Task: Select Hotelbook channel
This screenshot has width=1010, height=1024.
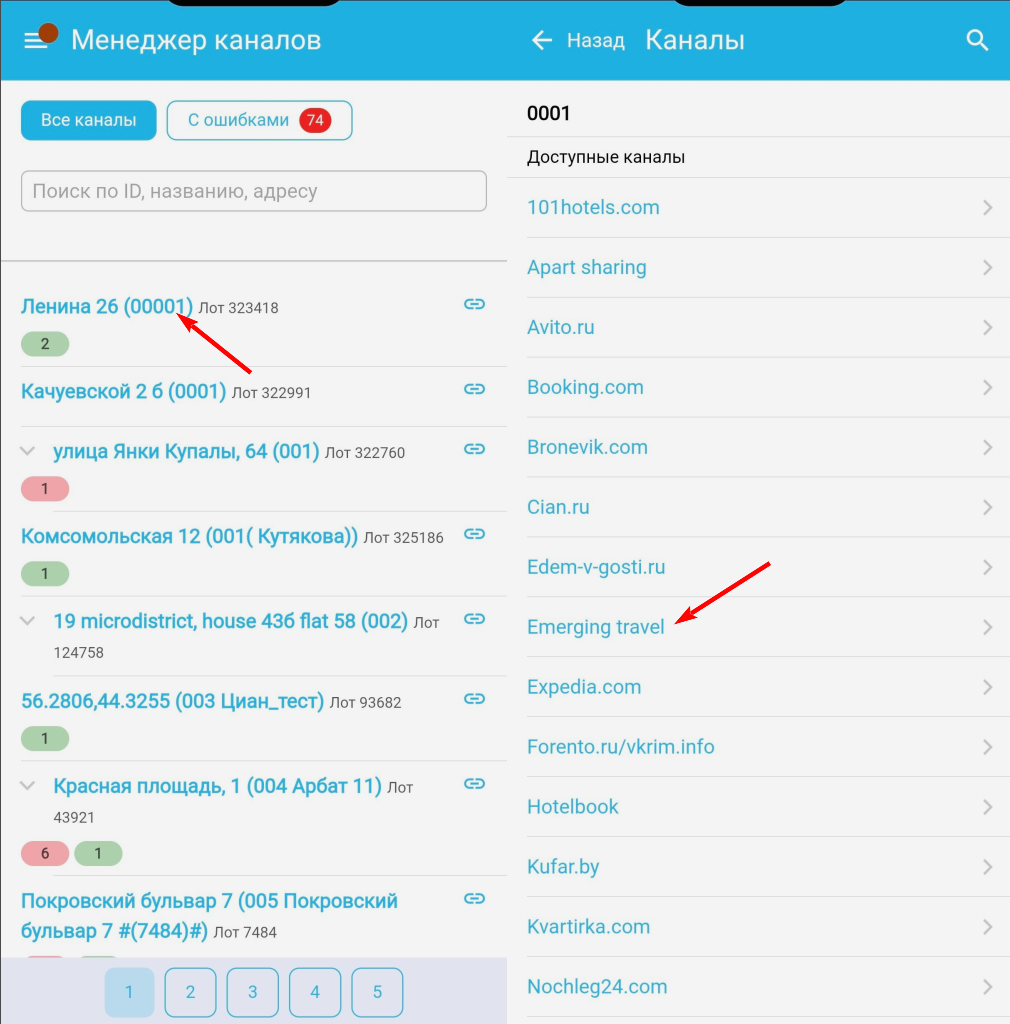Action: coord(573,807)
